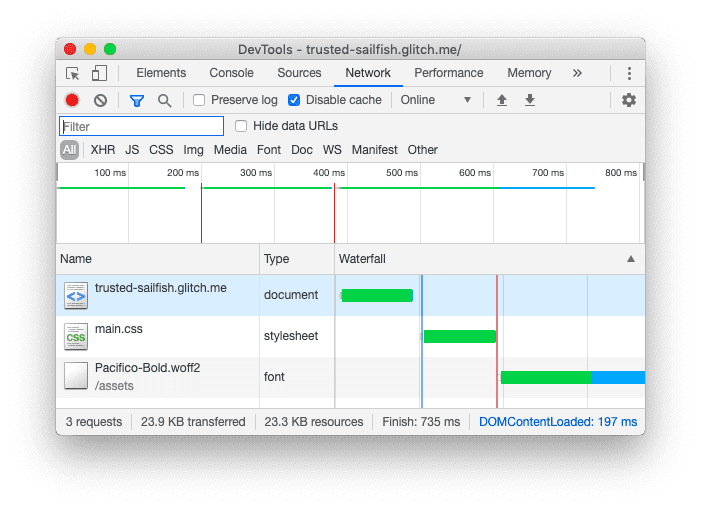The height and width of the screenshot is (509, 701).
Task: Clear the network log
Action: tap(100, 100)
